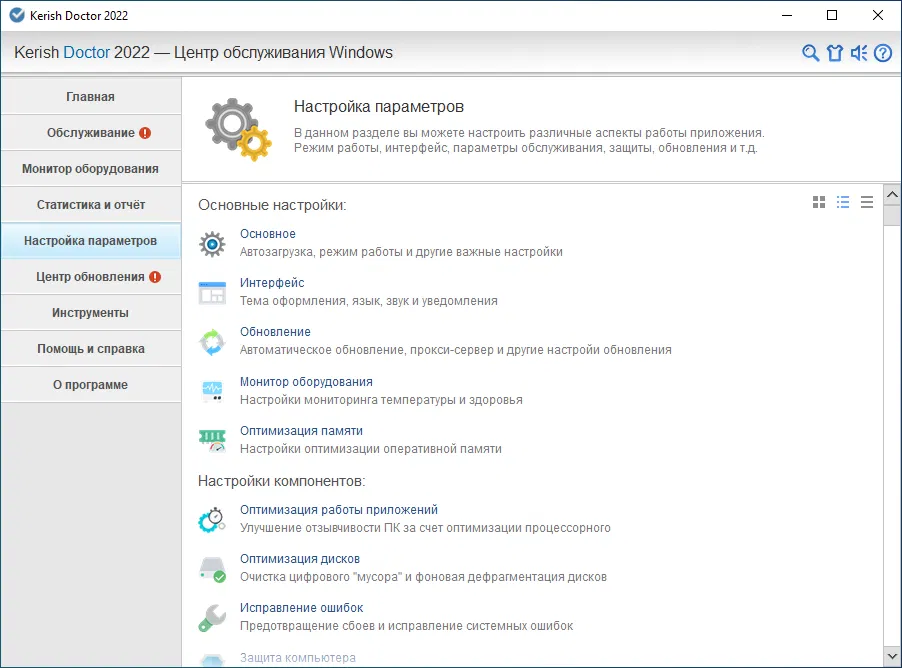The image size is (902, 668).
Task: Open the search magnifier icon
Action: [x=811, y=53]
